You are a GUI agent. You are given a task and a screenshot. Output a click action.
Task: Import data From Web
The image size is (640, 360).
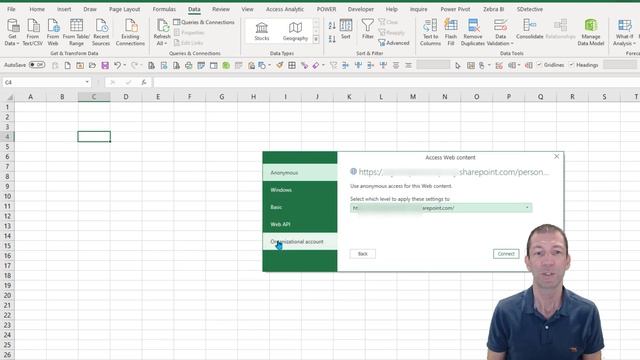(53, 32)
